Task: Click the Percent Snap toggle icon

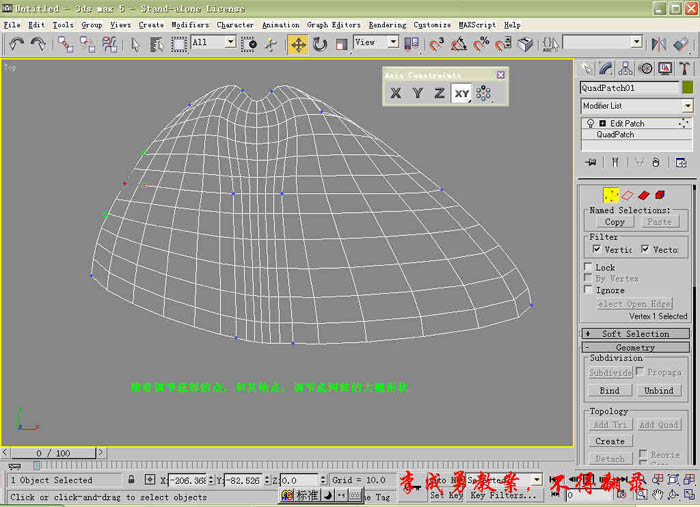Action: 481,44
